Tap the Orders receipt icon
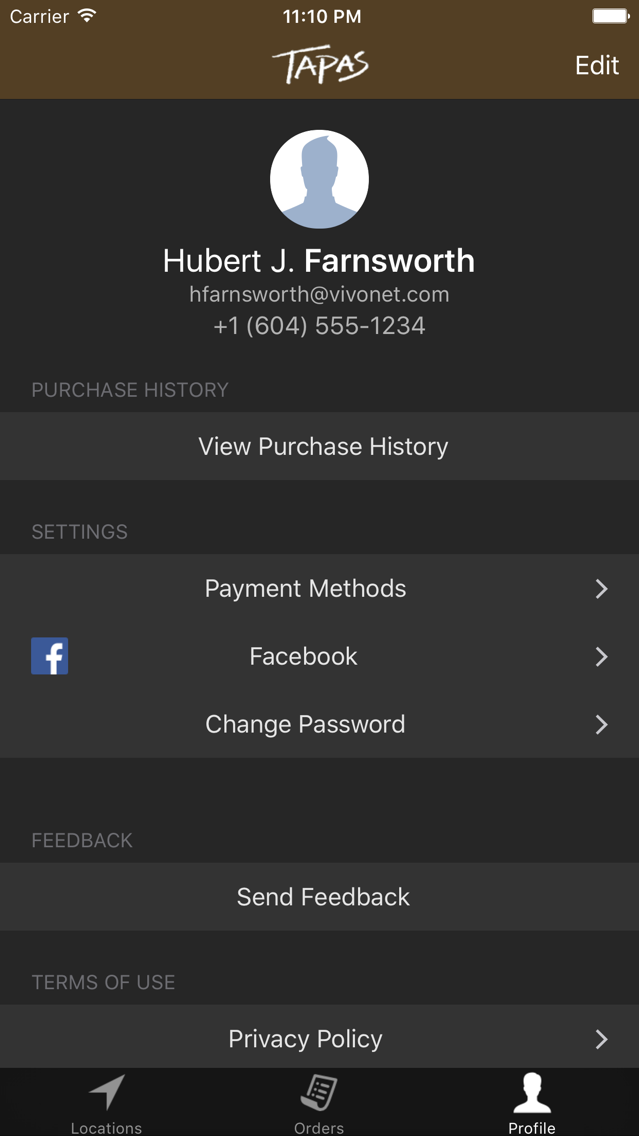Screen dimensions: 639x1136 (x=319, y=1093)
